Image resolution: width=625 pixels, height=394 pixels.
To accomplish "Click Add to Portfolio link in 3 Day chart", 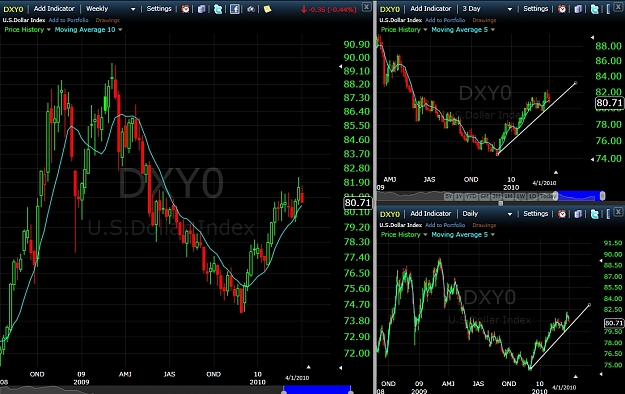I will click(x=445, y=20).
